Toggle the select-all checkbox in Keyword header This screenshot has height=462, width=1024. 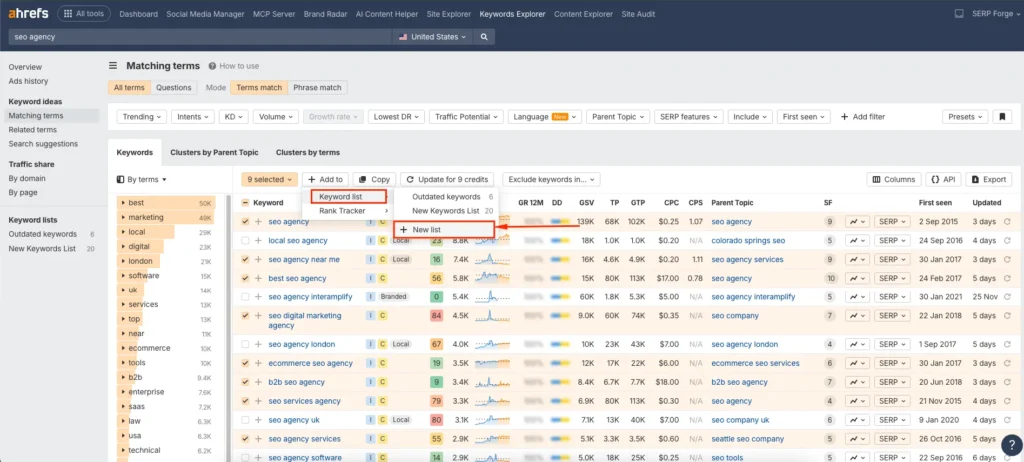click(245, 203)
